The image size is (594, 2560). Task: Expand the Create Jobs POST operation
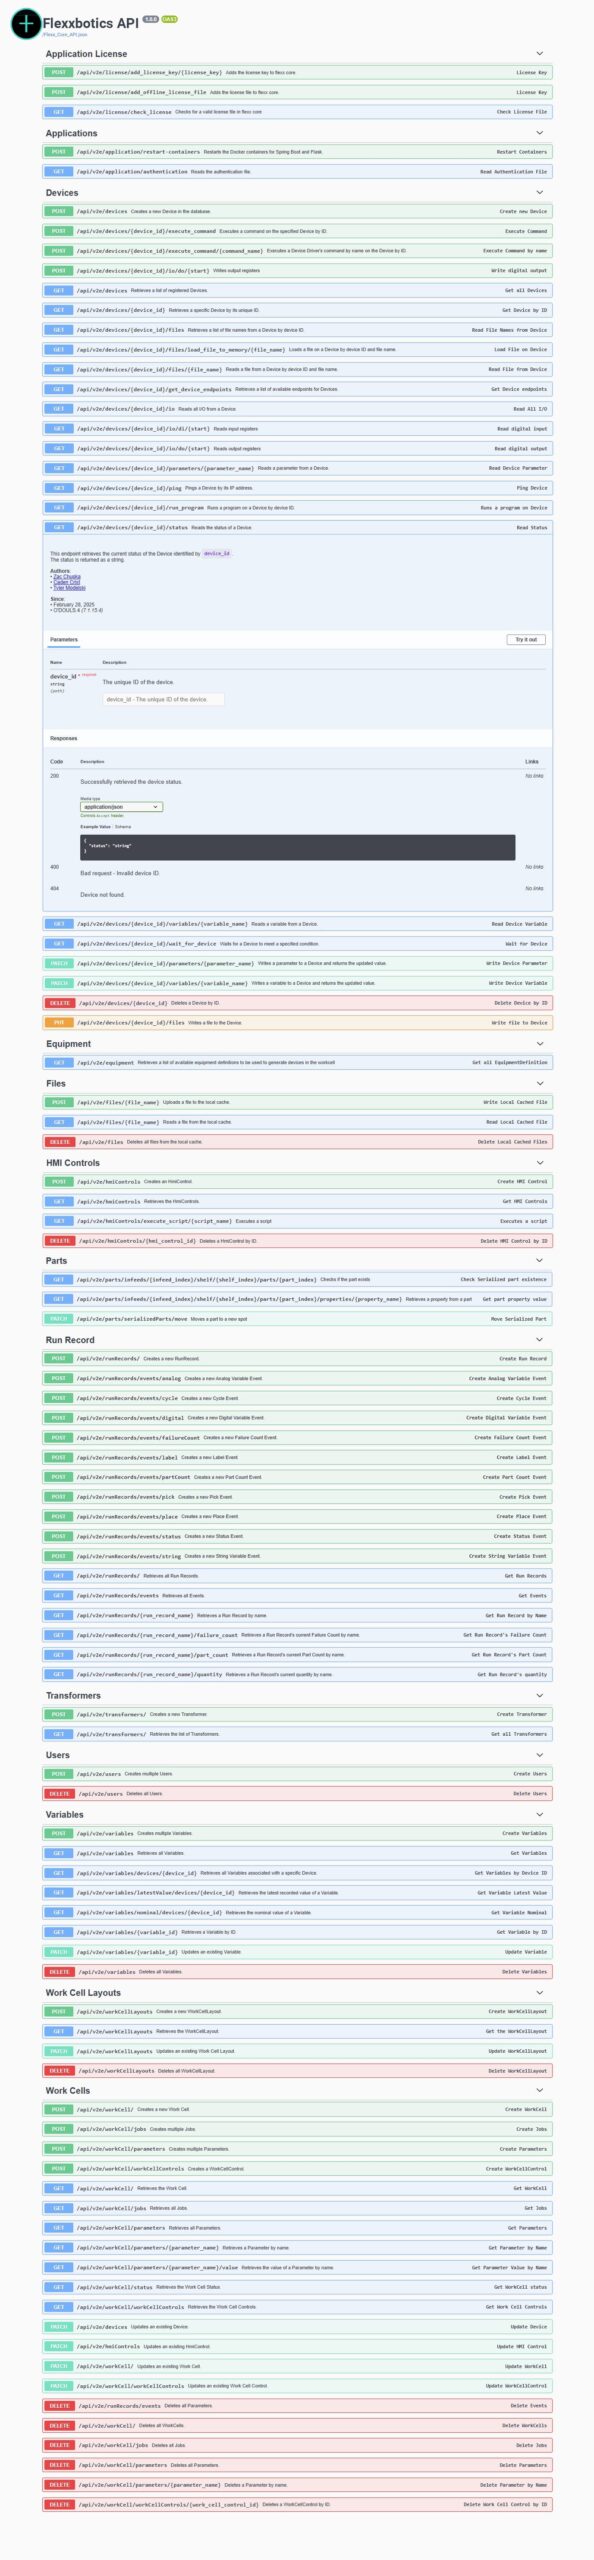pos(297,2129)
